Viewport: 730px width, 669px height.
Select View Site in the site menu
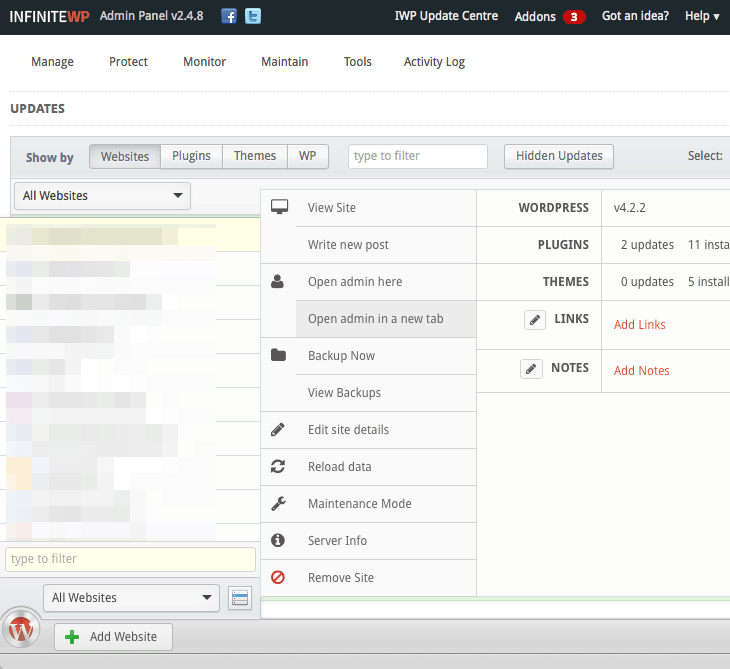tap(386, 208)
